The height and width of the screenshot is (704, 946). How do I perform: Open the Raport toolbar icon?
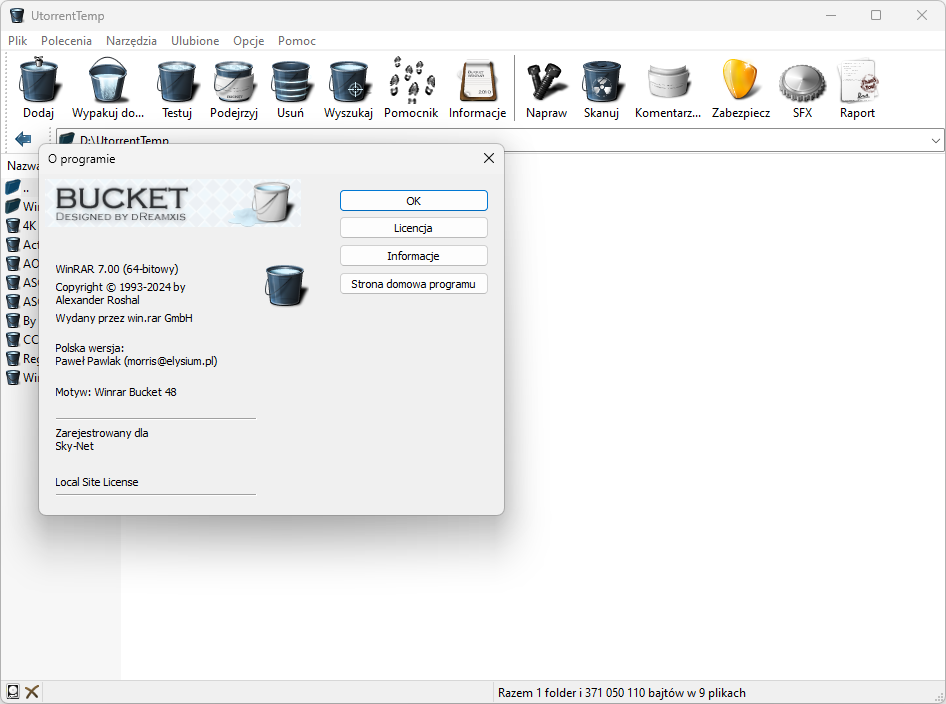coord(857,81)
